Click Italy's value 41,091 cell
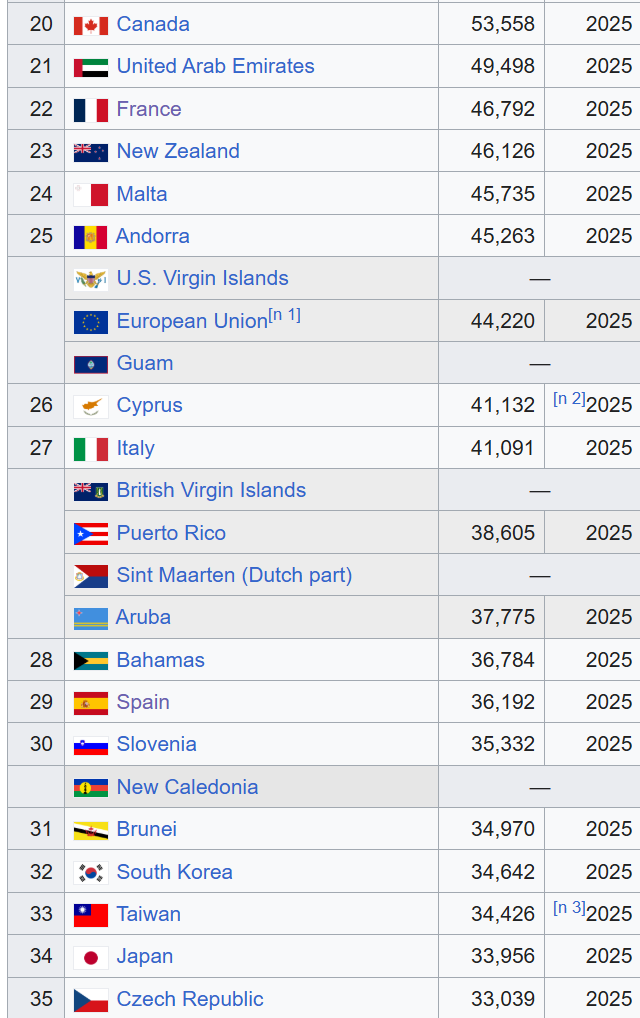Image resolution: width=640 pixels, height=1018 pixels. (491, 448)
